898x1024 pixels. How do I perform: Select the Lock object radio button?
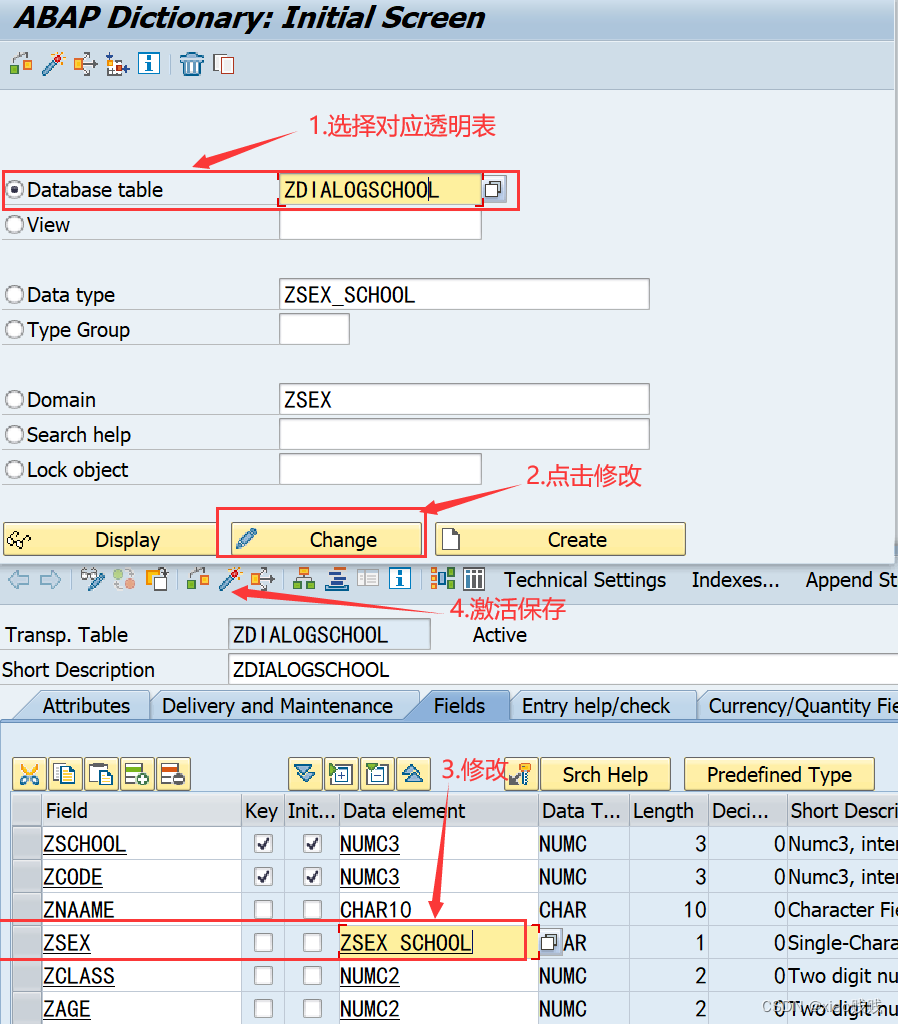15,470
